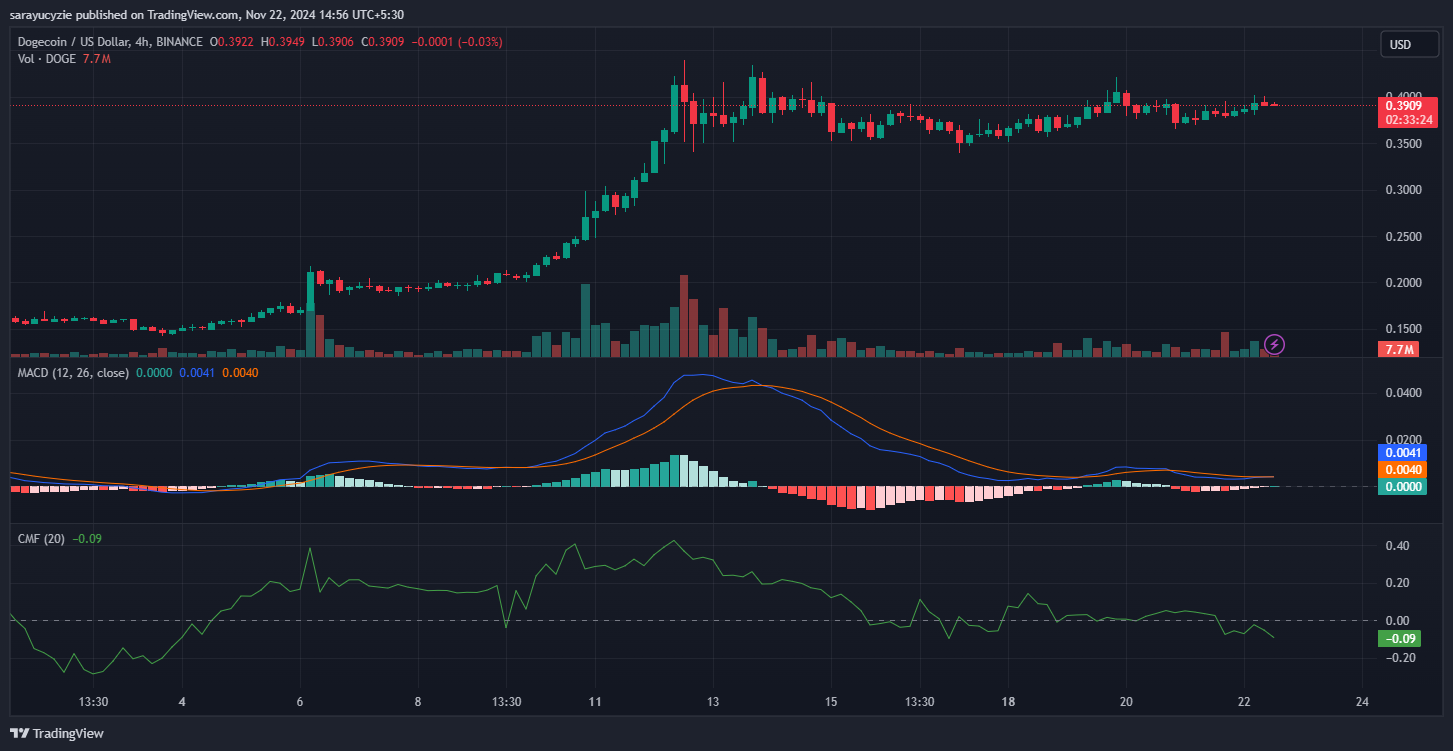Screen dimensions: 1453x751
Task: Click the Vol · DOGE indicator legend
Action: pos(46,59)
